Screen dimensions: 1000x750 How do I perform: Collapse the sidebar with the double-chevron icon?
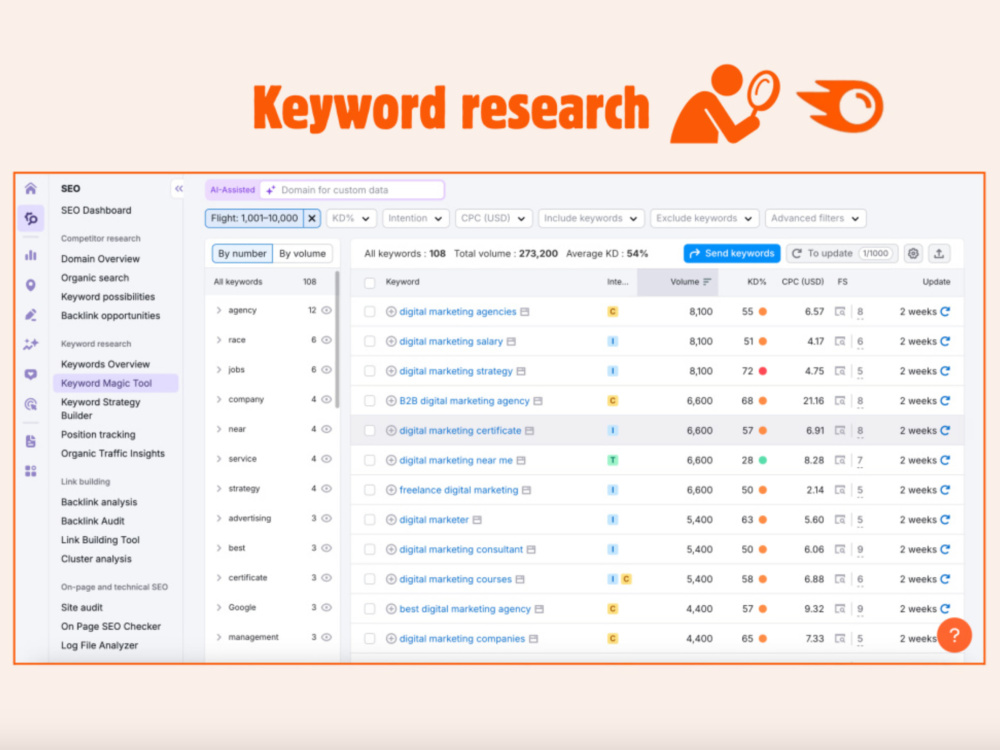coord(179,189)
